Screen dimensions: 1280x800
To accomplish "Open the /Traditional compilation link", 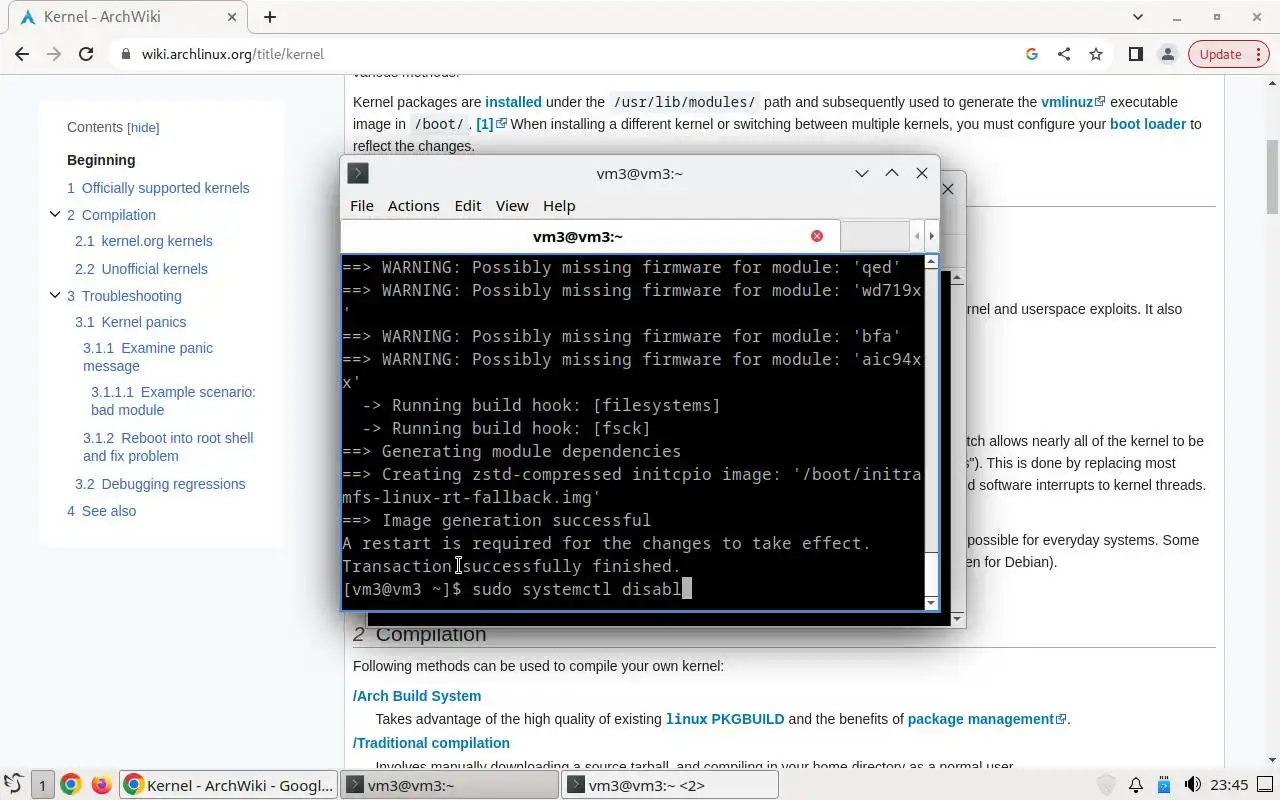I will click(431, 743).
